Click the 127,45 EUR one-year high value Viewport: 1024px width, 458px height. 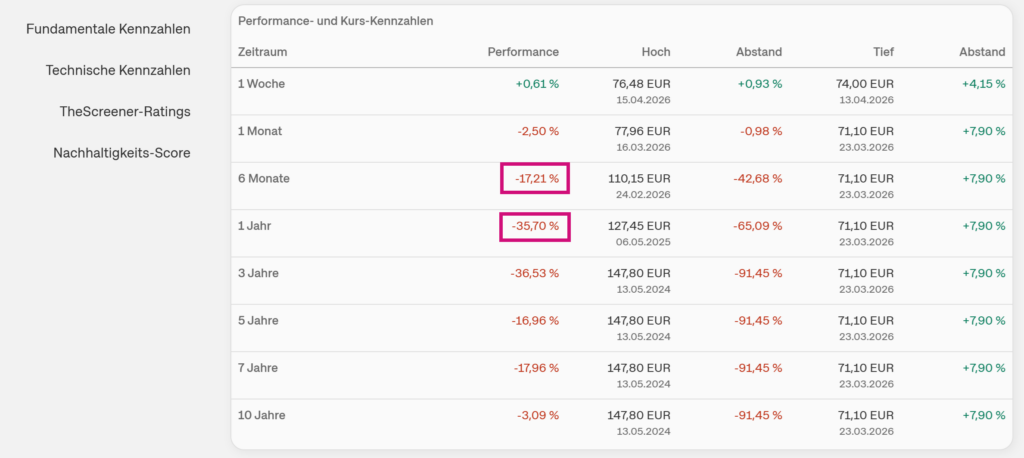coord(637,226)
